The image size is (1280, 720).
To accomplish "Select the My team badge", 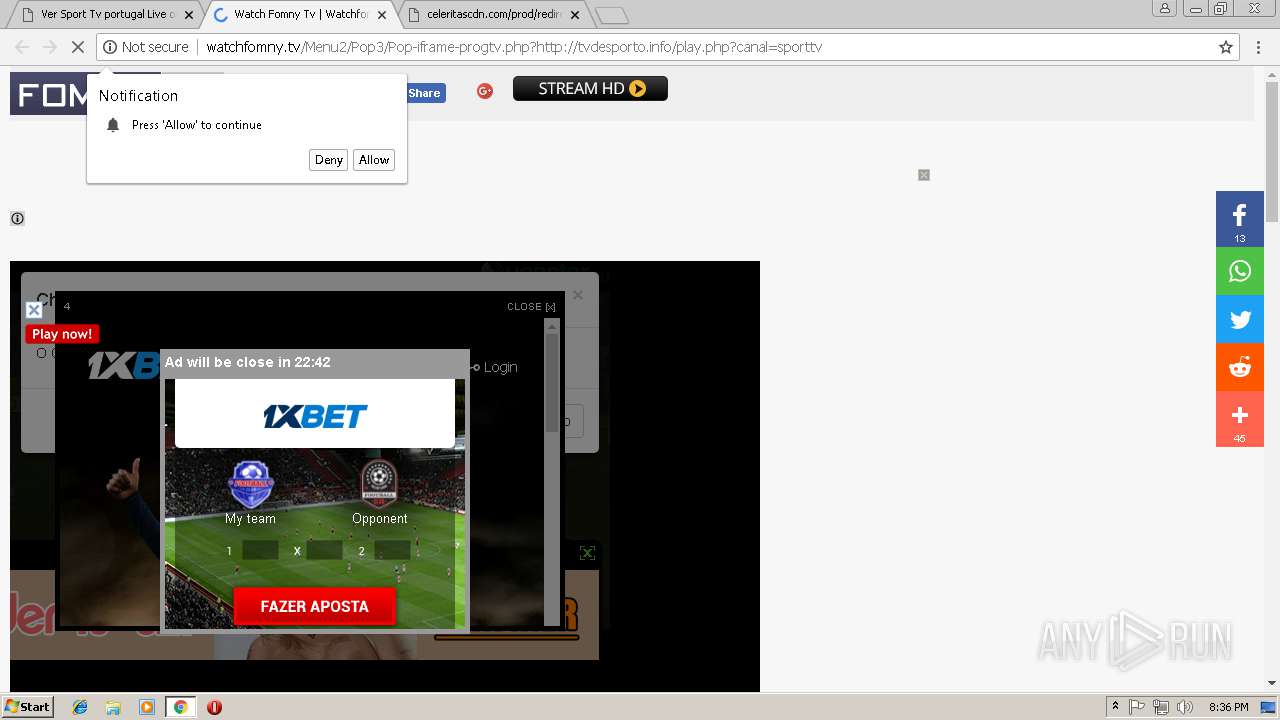I will pyautogui.click(x=250, y=485).
